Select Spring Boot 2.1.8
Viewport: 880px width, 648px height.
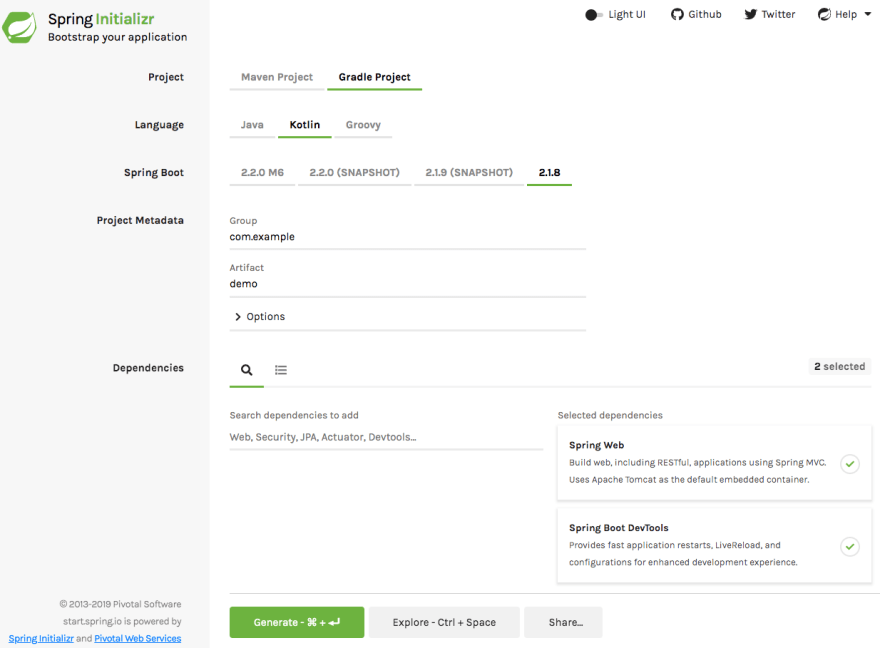click(x=549, y=173)
